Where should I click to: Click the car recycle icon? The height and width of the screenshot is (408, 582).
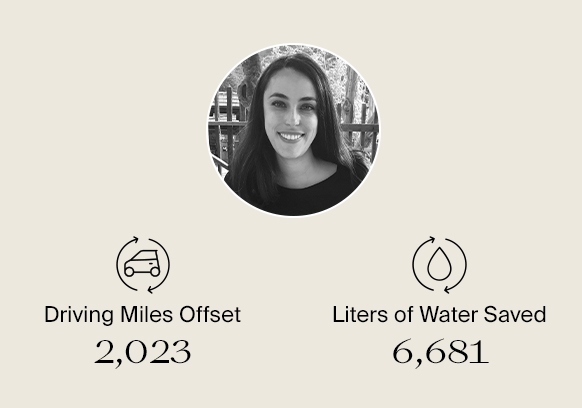[x=143, y=265]
